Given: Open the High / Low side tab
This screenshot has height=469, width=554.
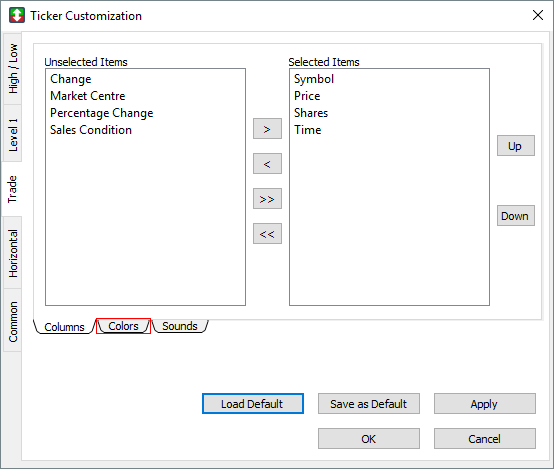Looking at the screenshot, I should (13, 69).
